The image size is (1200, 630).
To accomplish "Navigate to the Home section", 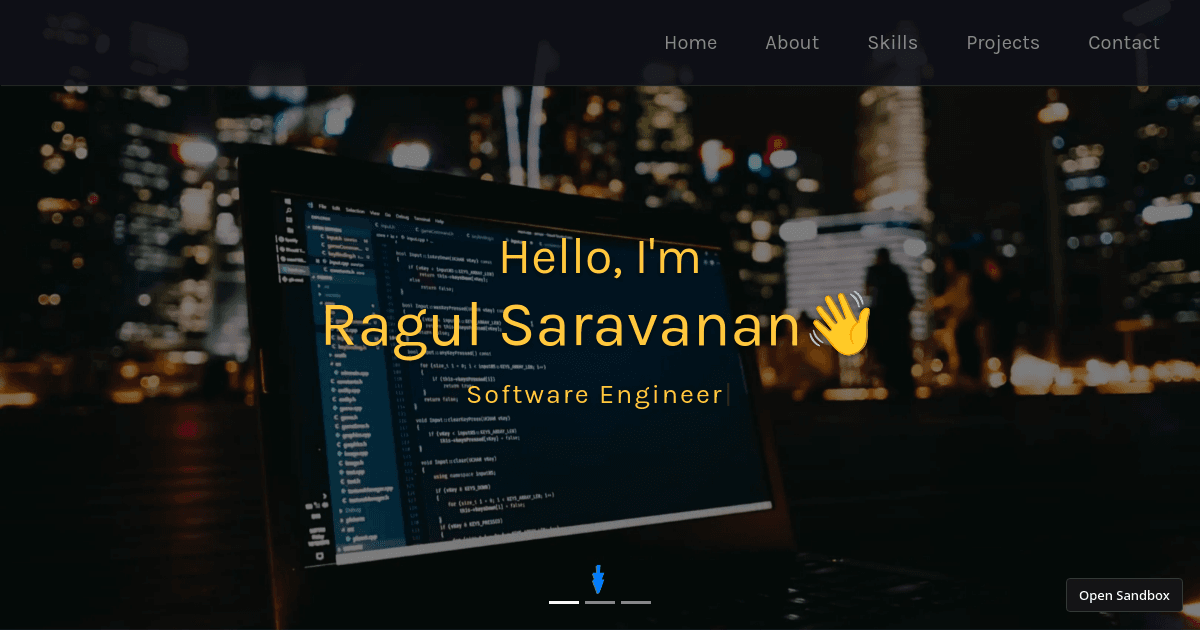I will [x=690, y=42].
